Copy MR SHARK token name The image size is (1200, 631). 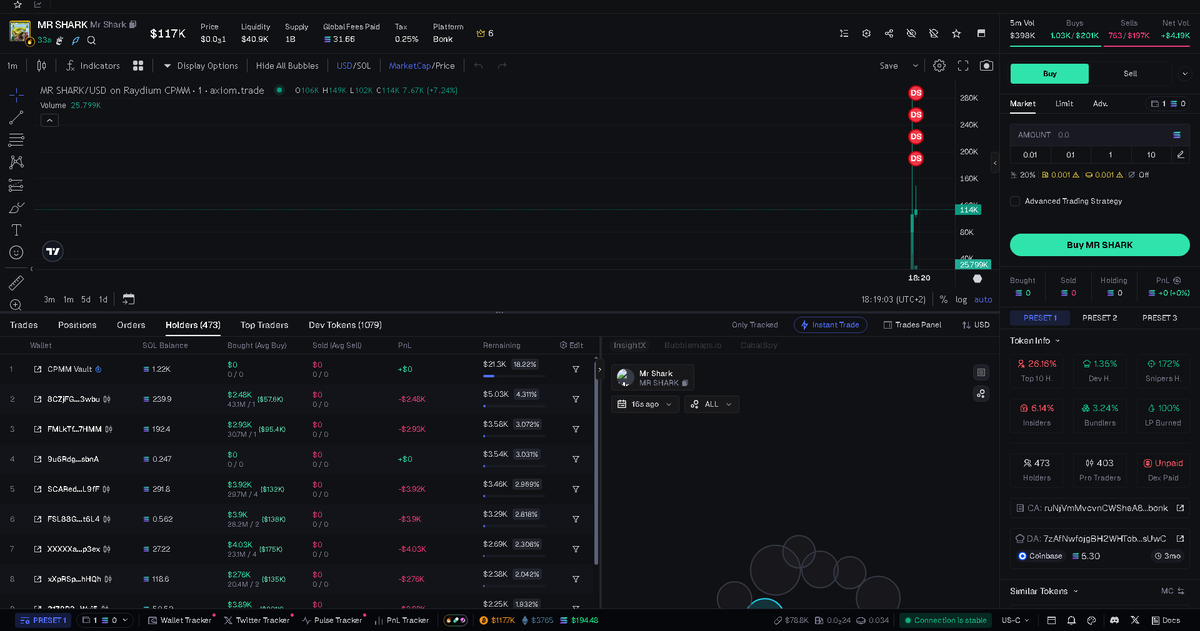click(x=133, y=24)
